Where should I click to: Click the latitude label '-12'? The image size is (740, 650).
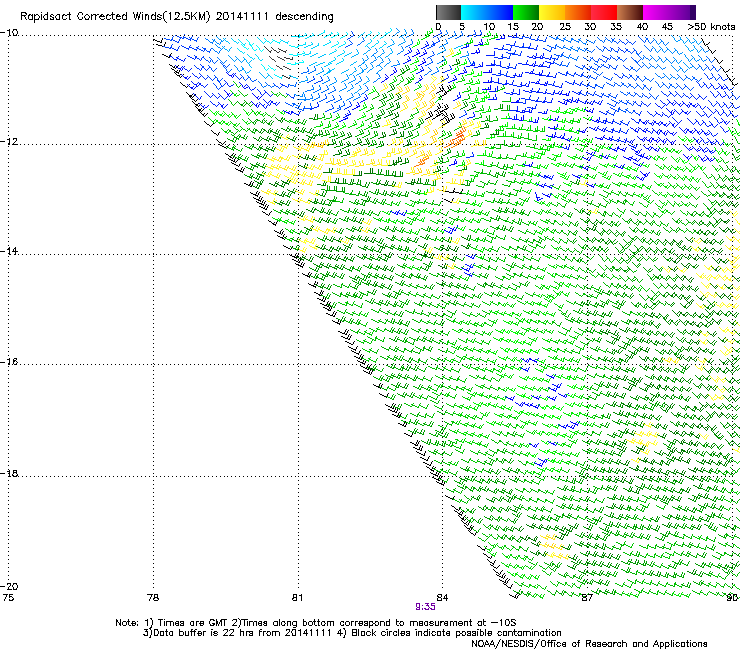pyautogui.click(x=9, y=142)
